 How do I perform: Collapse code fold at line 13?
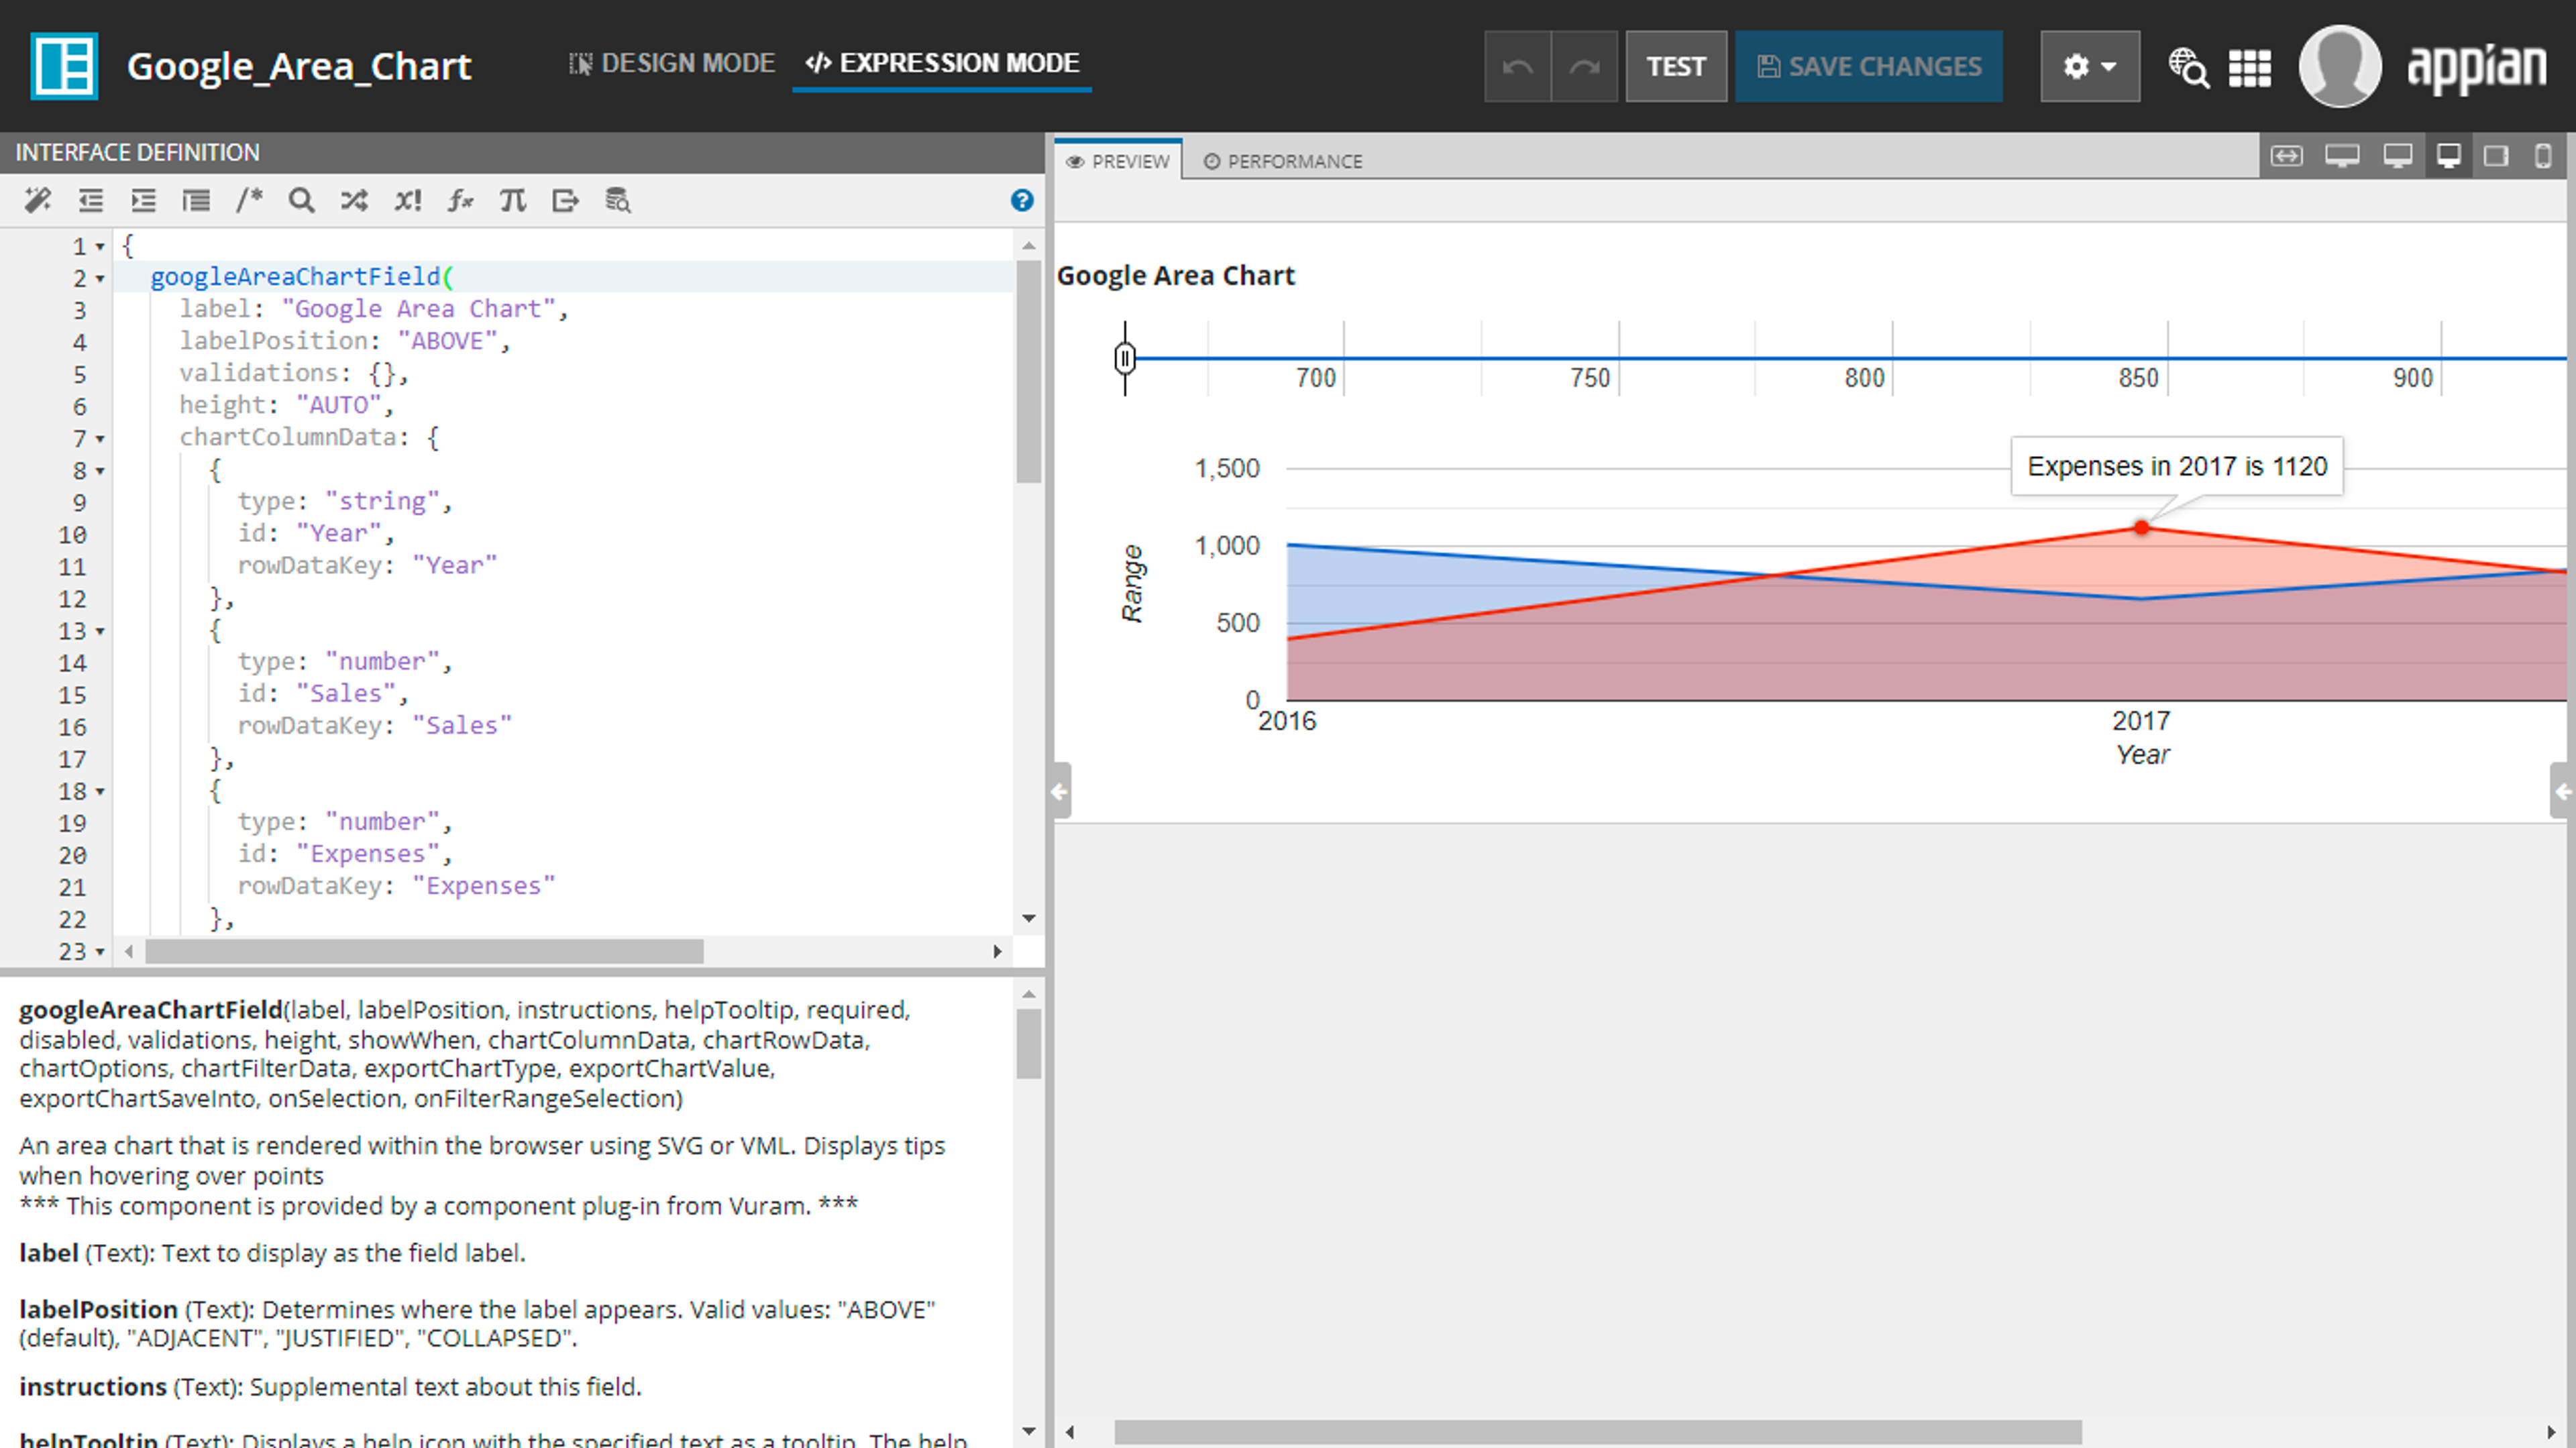(x=100, y=631)
